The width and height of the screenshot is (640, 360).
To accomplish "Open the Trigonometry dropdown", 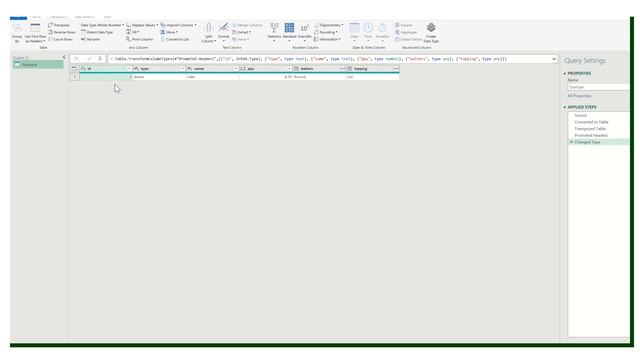I will (x=329, y=25).
